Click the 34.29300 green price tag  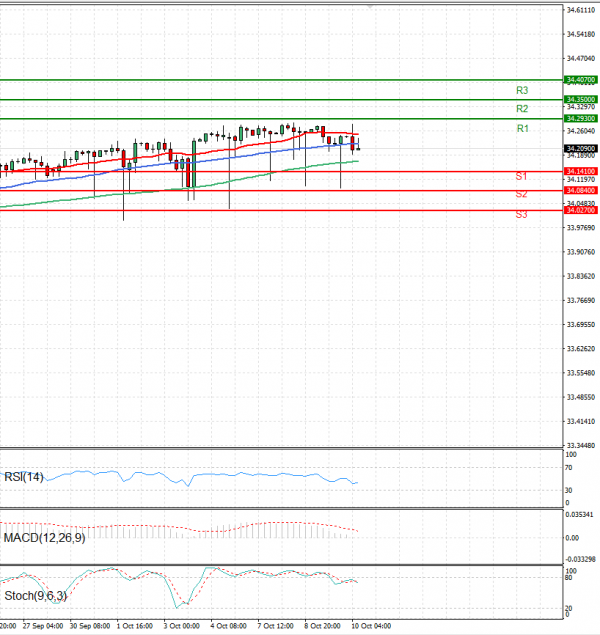[581, 118]
